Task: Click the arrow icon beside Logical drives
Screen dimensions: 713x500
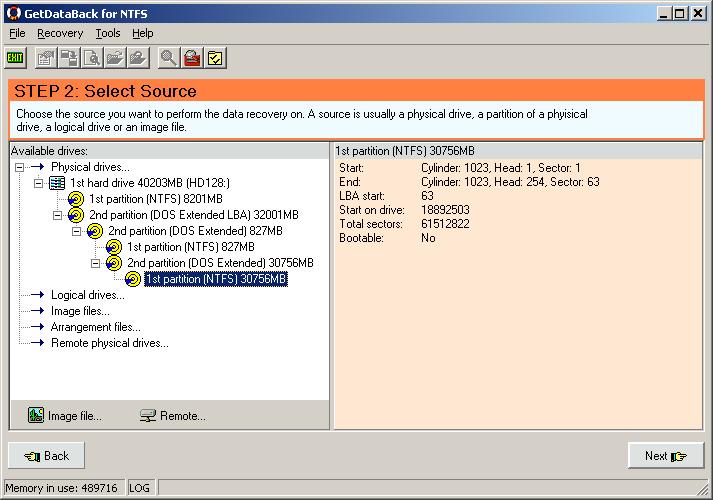Action: coord(37,295)
